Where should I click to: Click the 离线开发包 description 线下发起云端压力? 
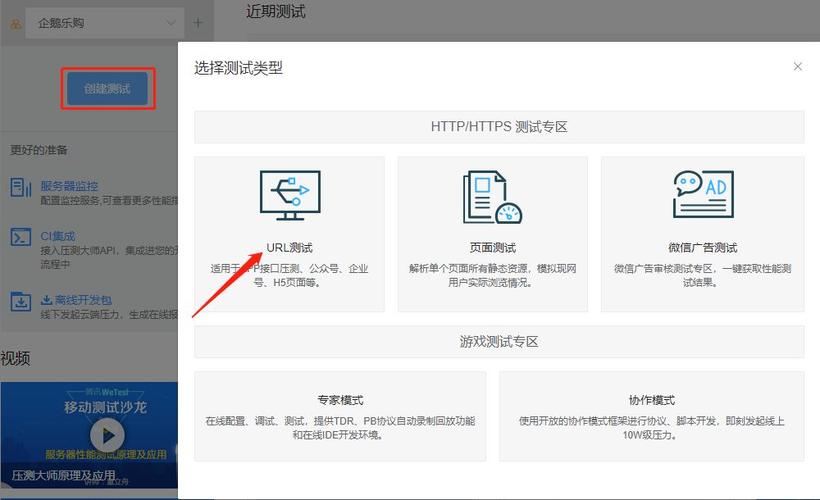tap(109, 314)
